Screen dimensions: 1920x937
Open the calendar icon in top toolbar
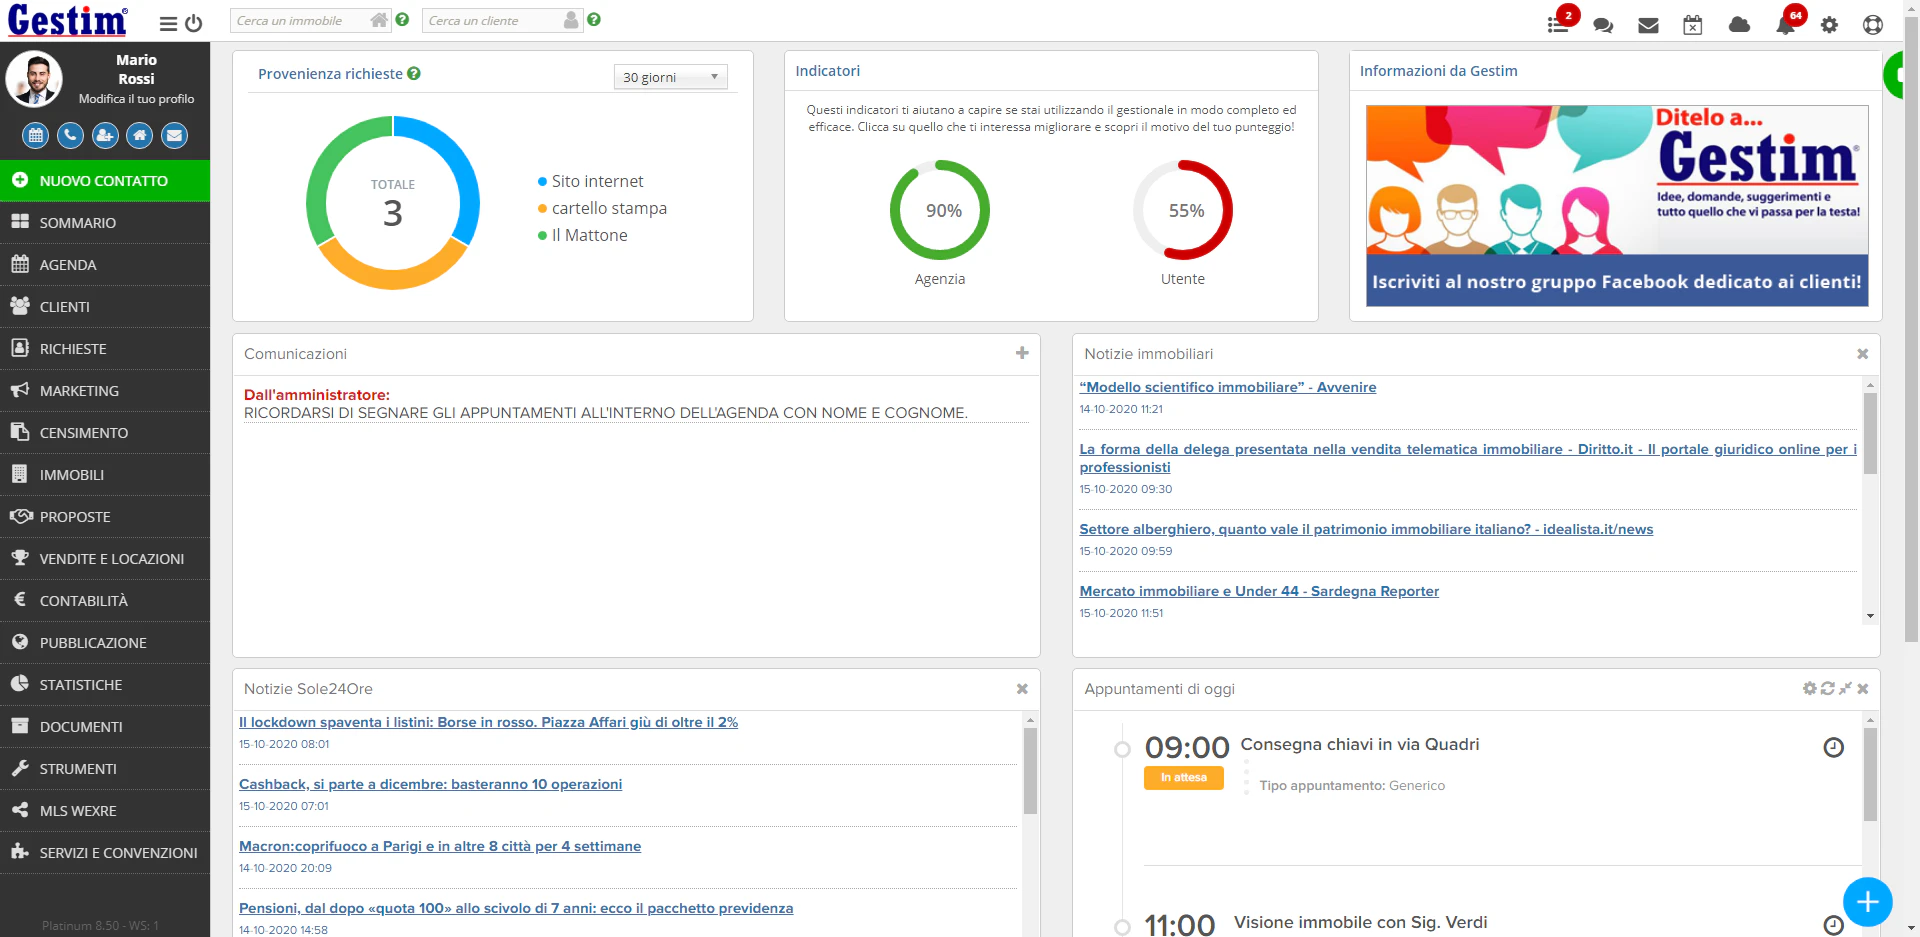pyautogui.click(x=1693, y=23)
